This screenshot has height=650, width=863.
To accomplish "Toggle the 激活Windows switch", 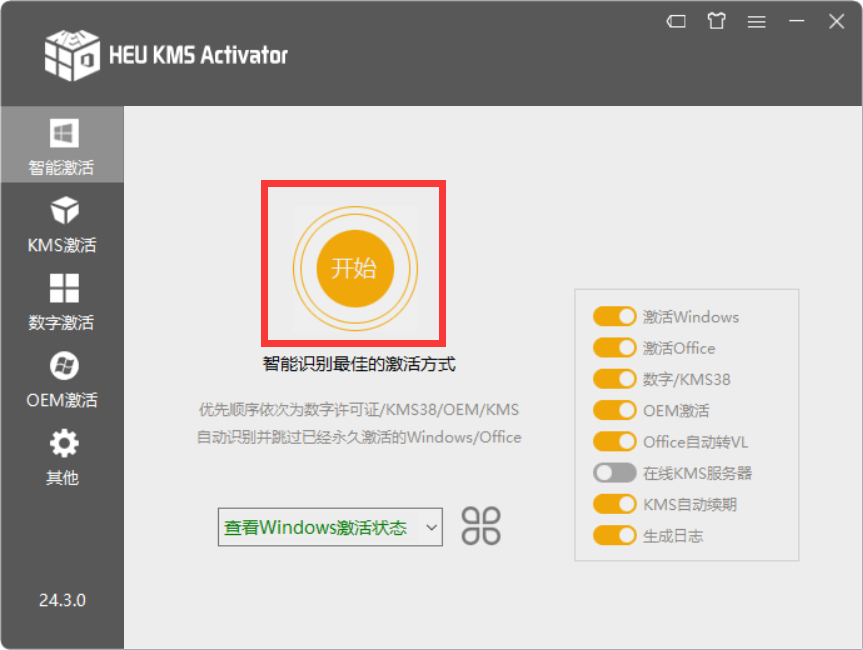I will (615, 316).
